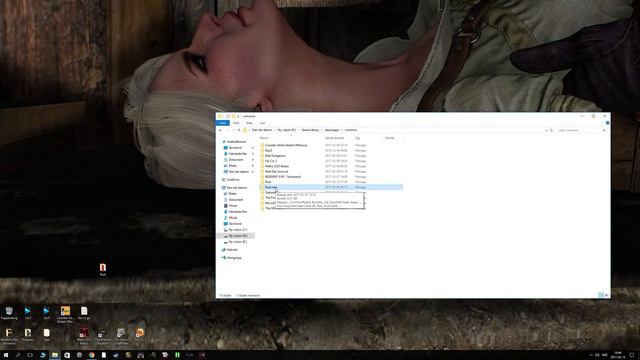The image size is (640, 360).
Task: Click Den här datorn in address breadcrumb
Action: [x=262, y=130]
